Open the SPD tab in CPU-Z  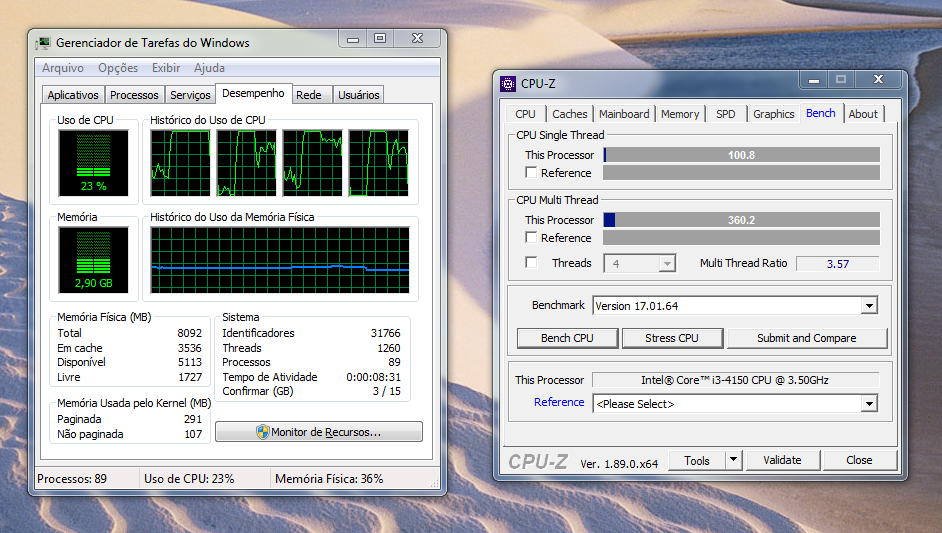[726, 114]
